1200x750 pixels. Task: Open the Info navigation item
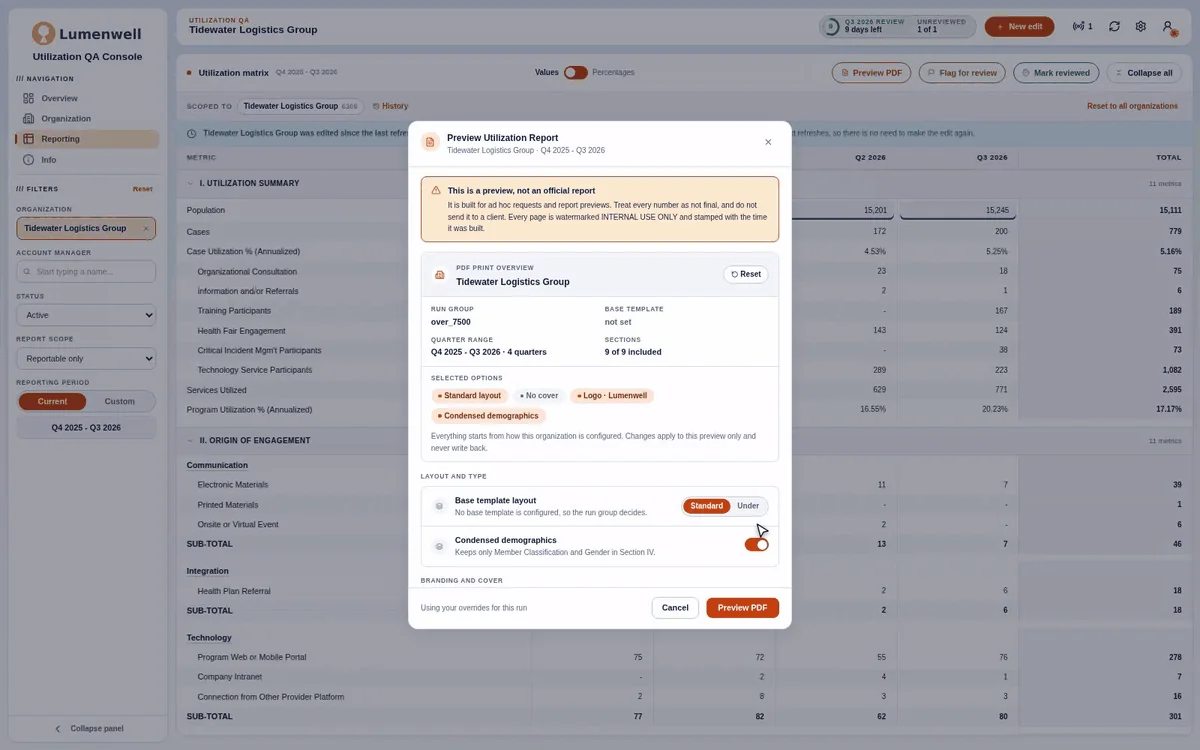87,160
